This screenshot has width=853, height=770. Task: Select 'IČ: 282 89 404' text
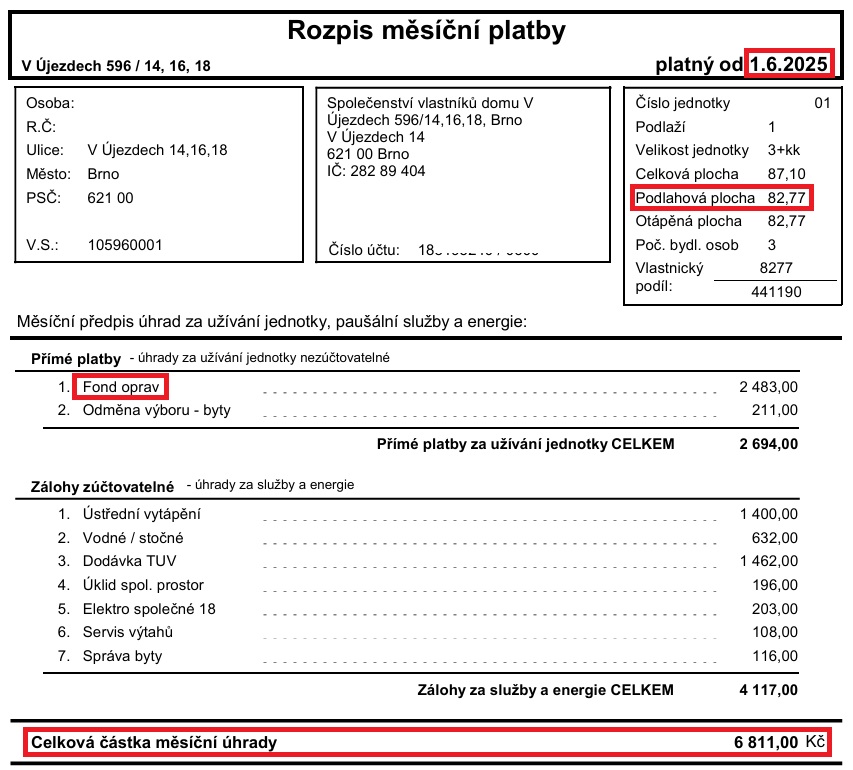376,171
